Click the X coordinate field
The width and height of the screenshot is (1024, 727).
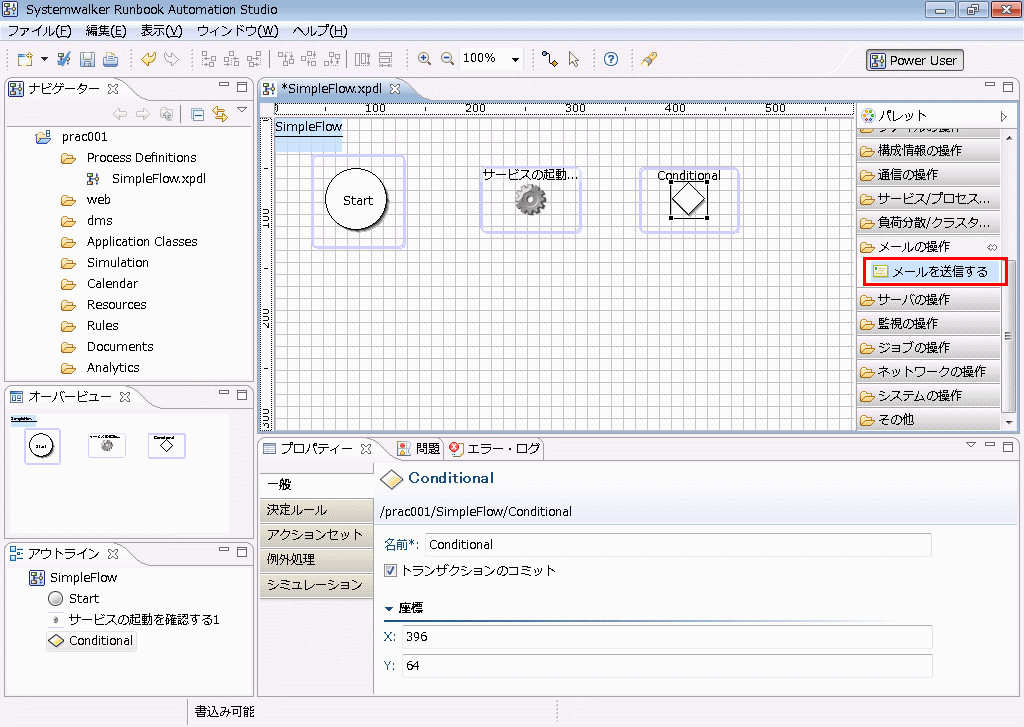pyautogui.click(x=667, y=637)
